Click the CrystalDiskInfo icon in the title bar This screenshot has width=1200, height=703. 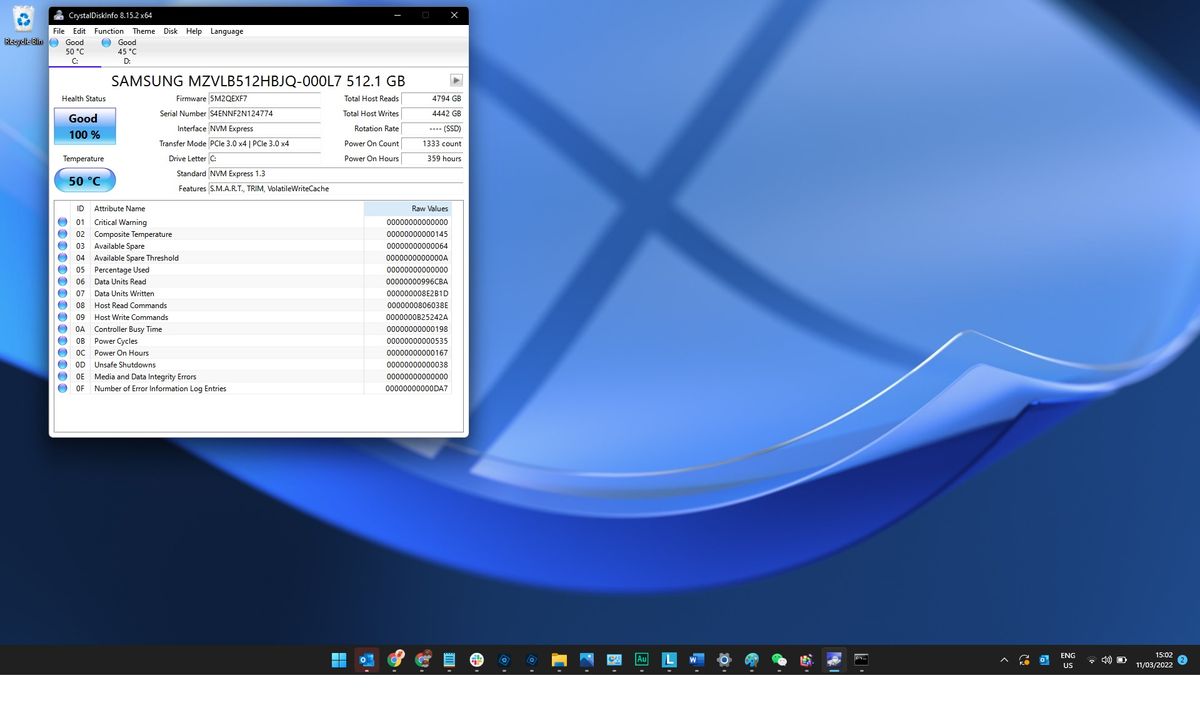point(59,15)
